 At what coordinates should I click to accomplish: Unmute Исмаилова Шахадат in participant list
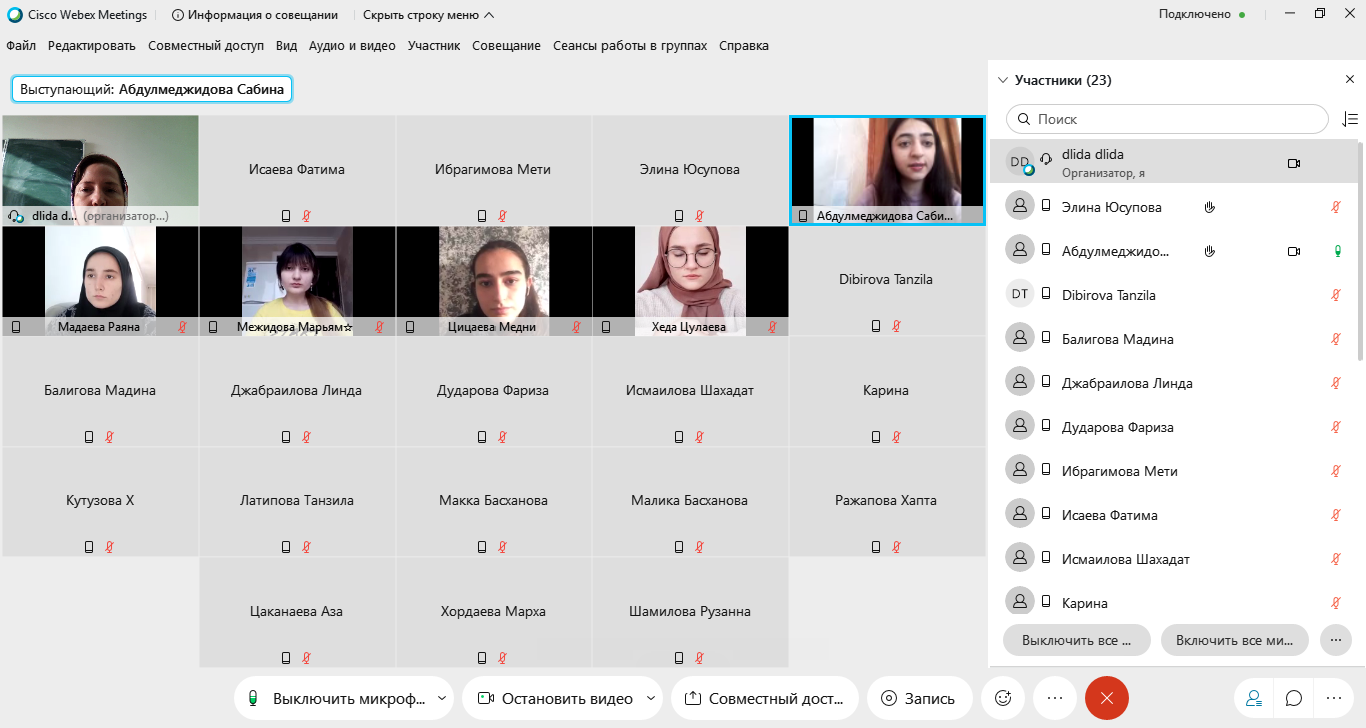(1336, 559)
